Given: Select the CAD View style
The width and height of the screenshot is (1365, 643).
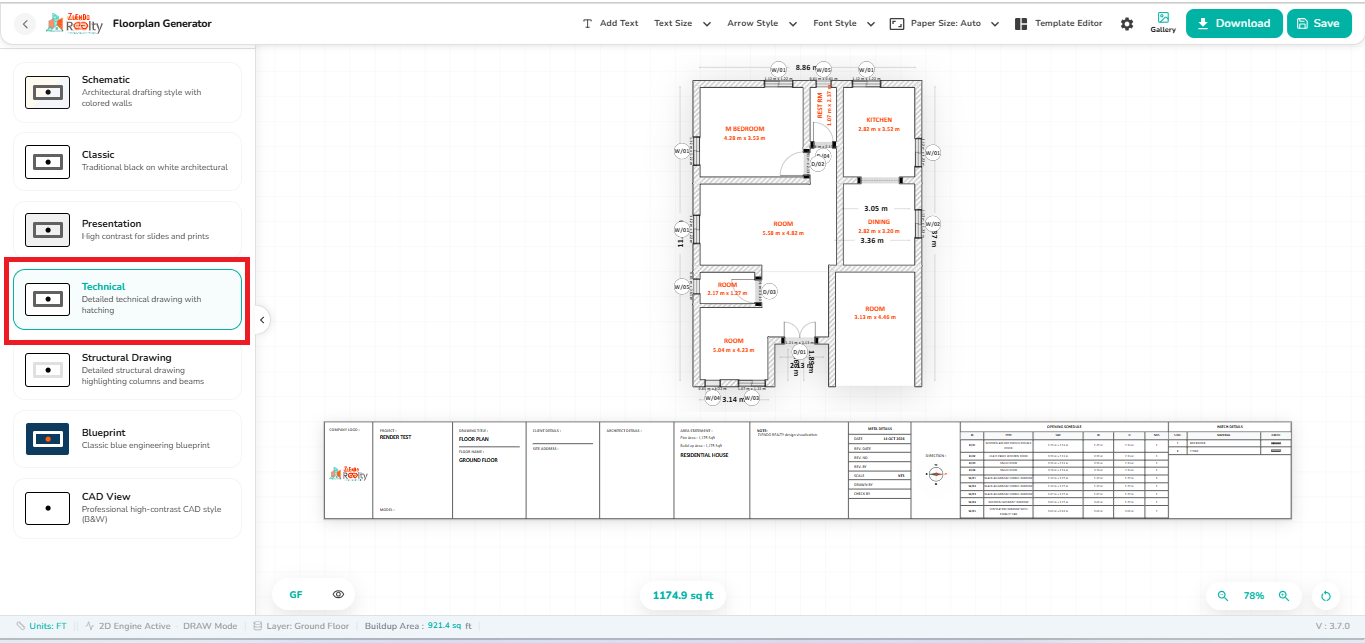Looking at the screenshot, I should (127, 508).
